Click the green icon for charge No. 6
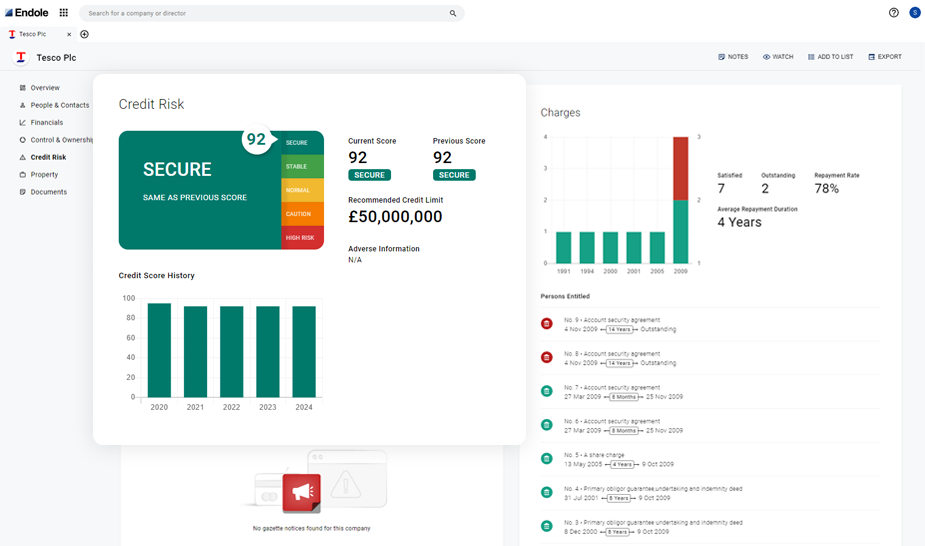Viewport: 925px width, 546px height. 547,425
